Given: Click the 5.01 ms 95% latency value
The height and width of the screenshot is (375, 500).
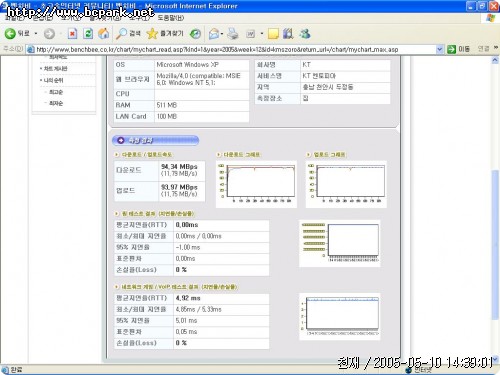Looking at the screenshot, I should point(186,321).
